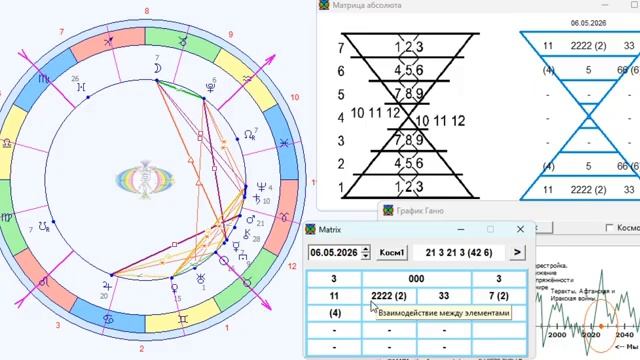Select the Jupiter glyph at degree 20
Viewport: 640px width, 360px height.
pos(107,285)
